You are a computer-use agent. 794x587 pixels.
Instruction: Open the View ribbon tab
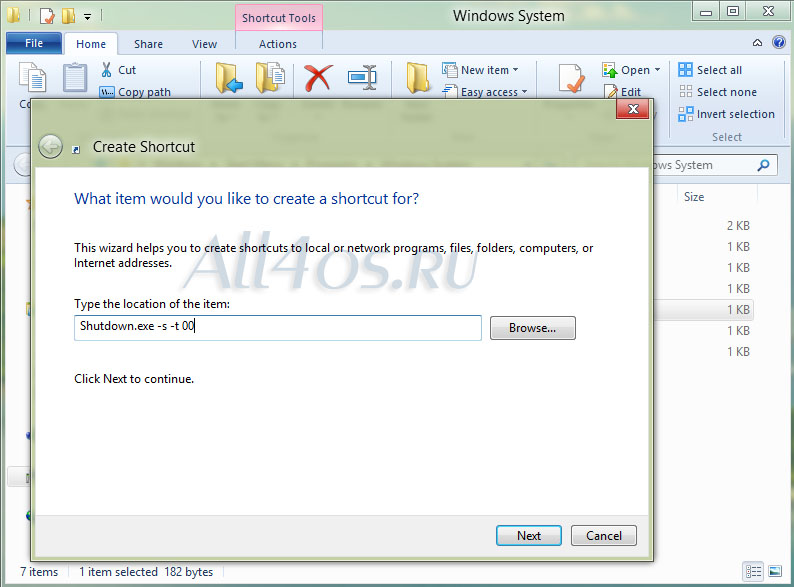(x=204, y=44)
